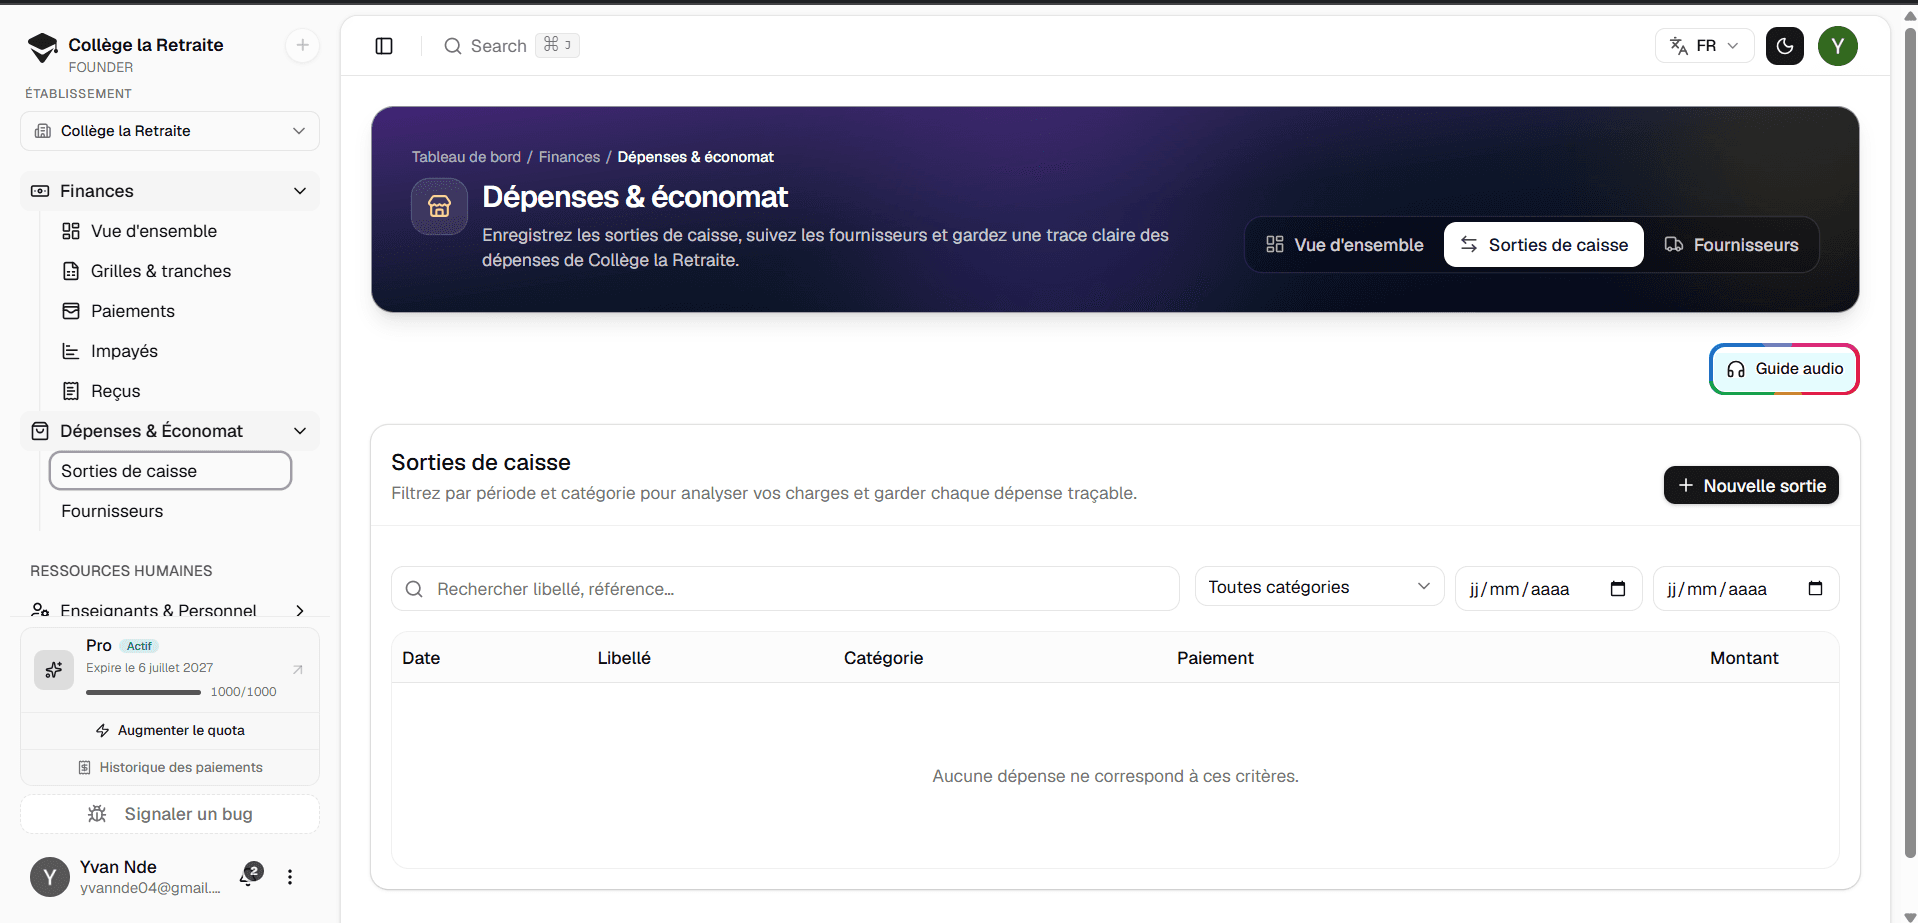The height and width of the screenshot is (923, 1918).
Task: Start the Guide audio
Action: 1784,369
